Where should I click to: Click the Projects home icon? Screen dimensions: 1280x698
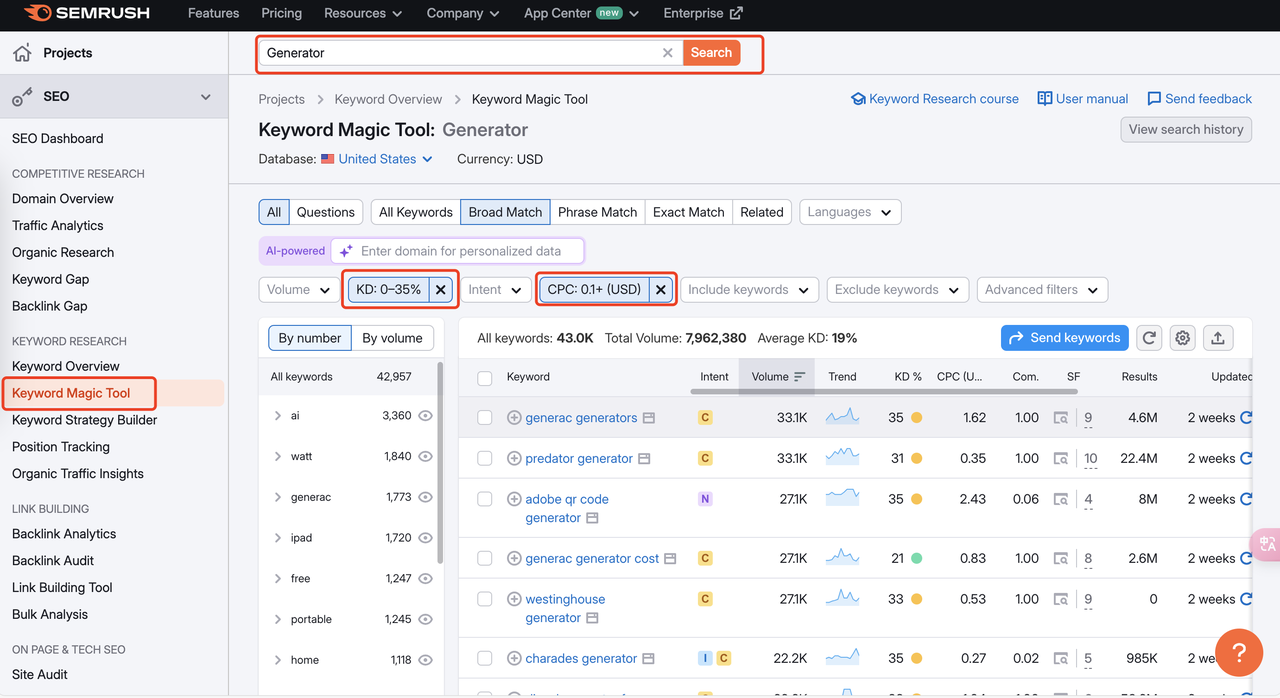(22, 53)
